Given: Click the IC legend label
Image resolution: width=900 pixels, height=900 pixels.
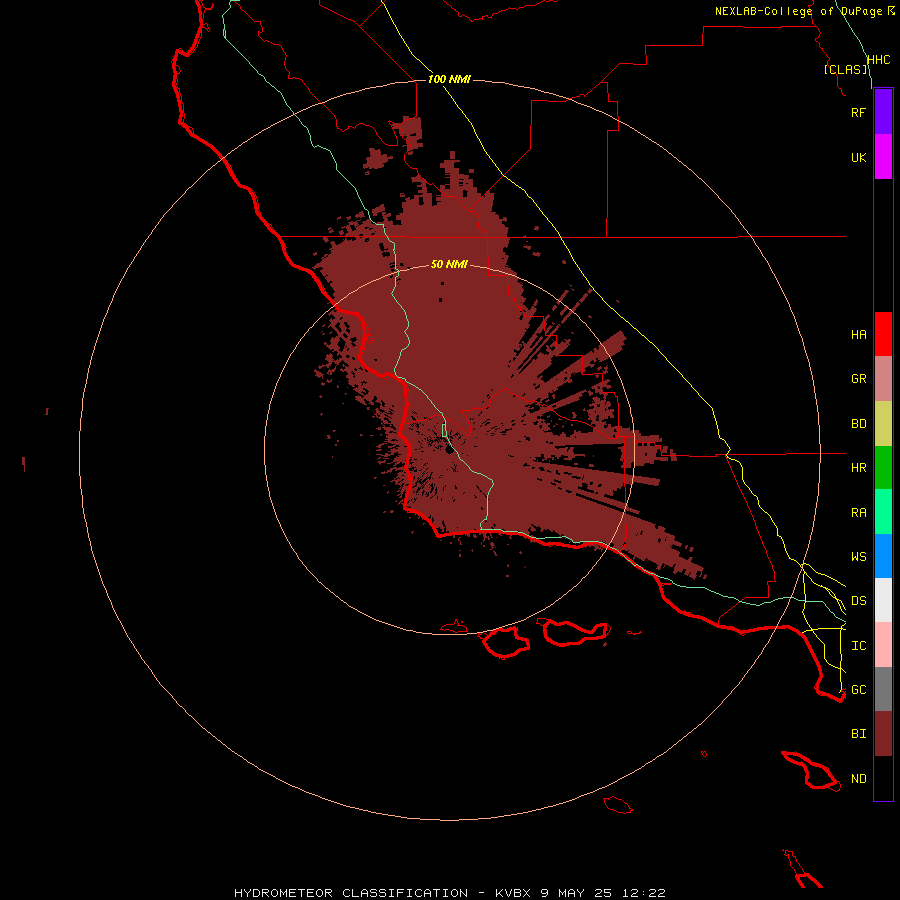Looking at the screenshot, I should click(x=858, y=646).
